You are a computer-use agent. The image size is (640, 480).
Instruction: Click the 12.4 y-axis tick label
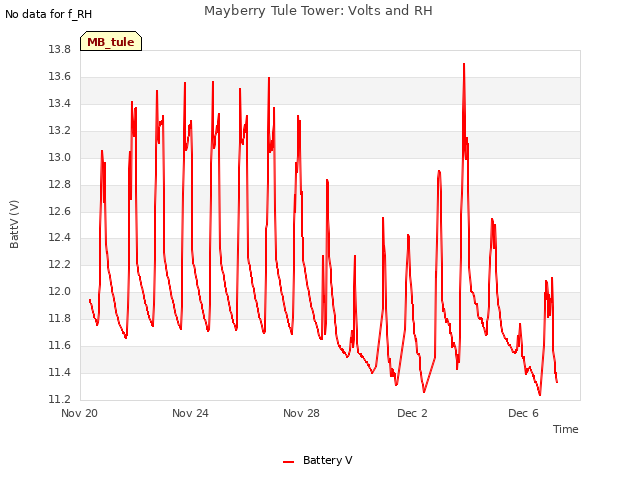[60, 238]
